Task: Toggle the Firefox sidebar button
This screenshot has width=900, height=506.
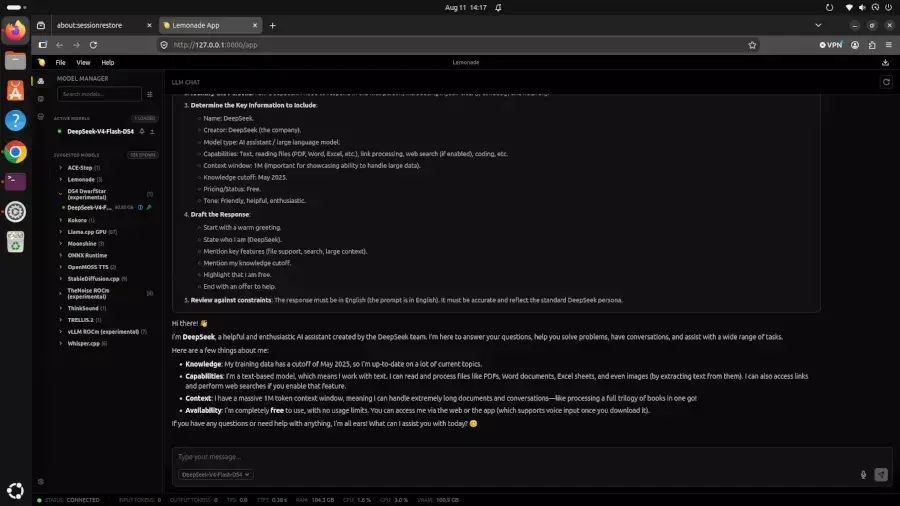Action: coord(42,45)
